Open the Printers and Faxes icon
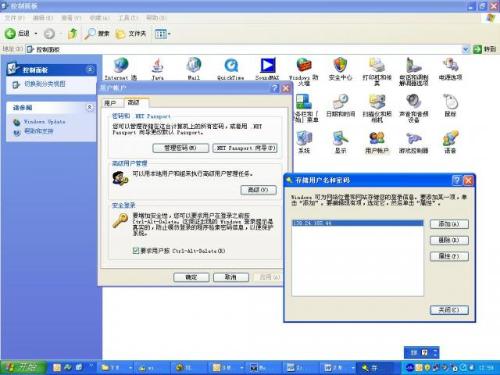This screenshot has width=500, height=375. 377,71
